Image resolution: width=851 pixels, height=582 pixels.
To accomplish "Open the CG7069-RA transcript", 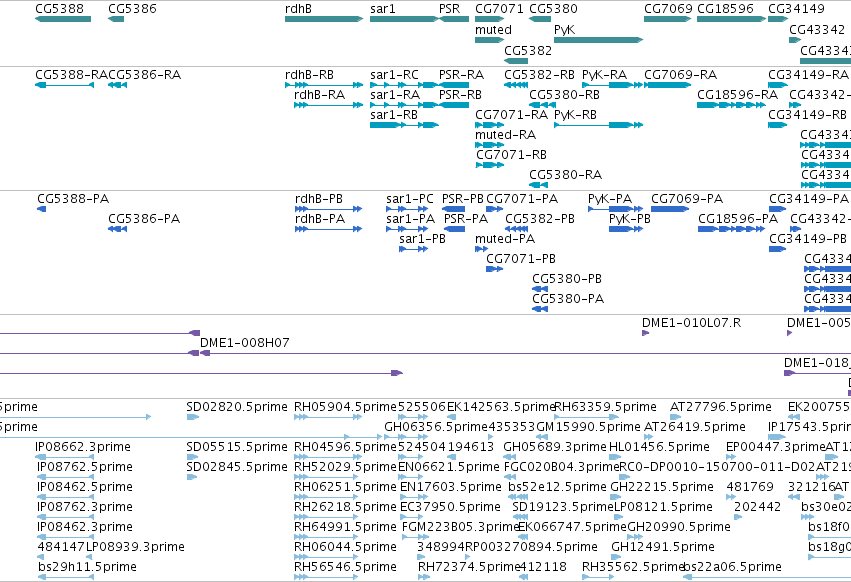I will 668,85.
